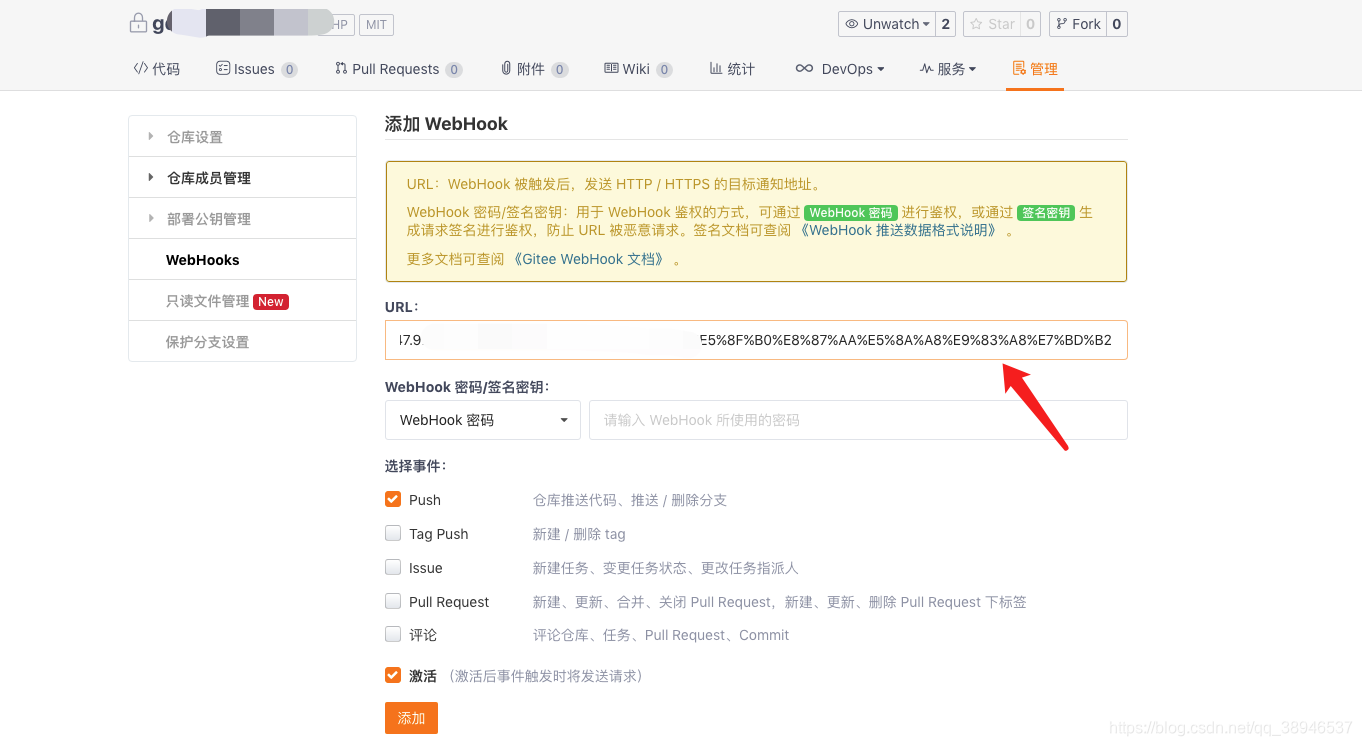Click the MIT license badge

[375, 25]
